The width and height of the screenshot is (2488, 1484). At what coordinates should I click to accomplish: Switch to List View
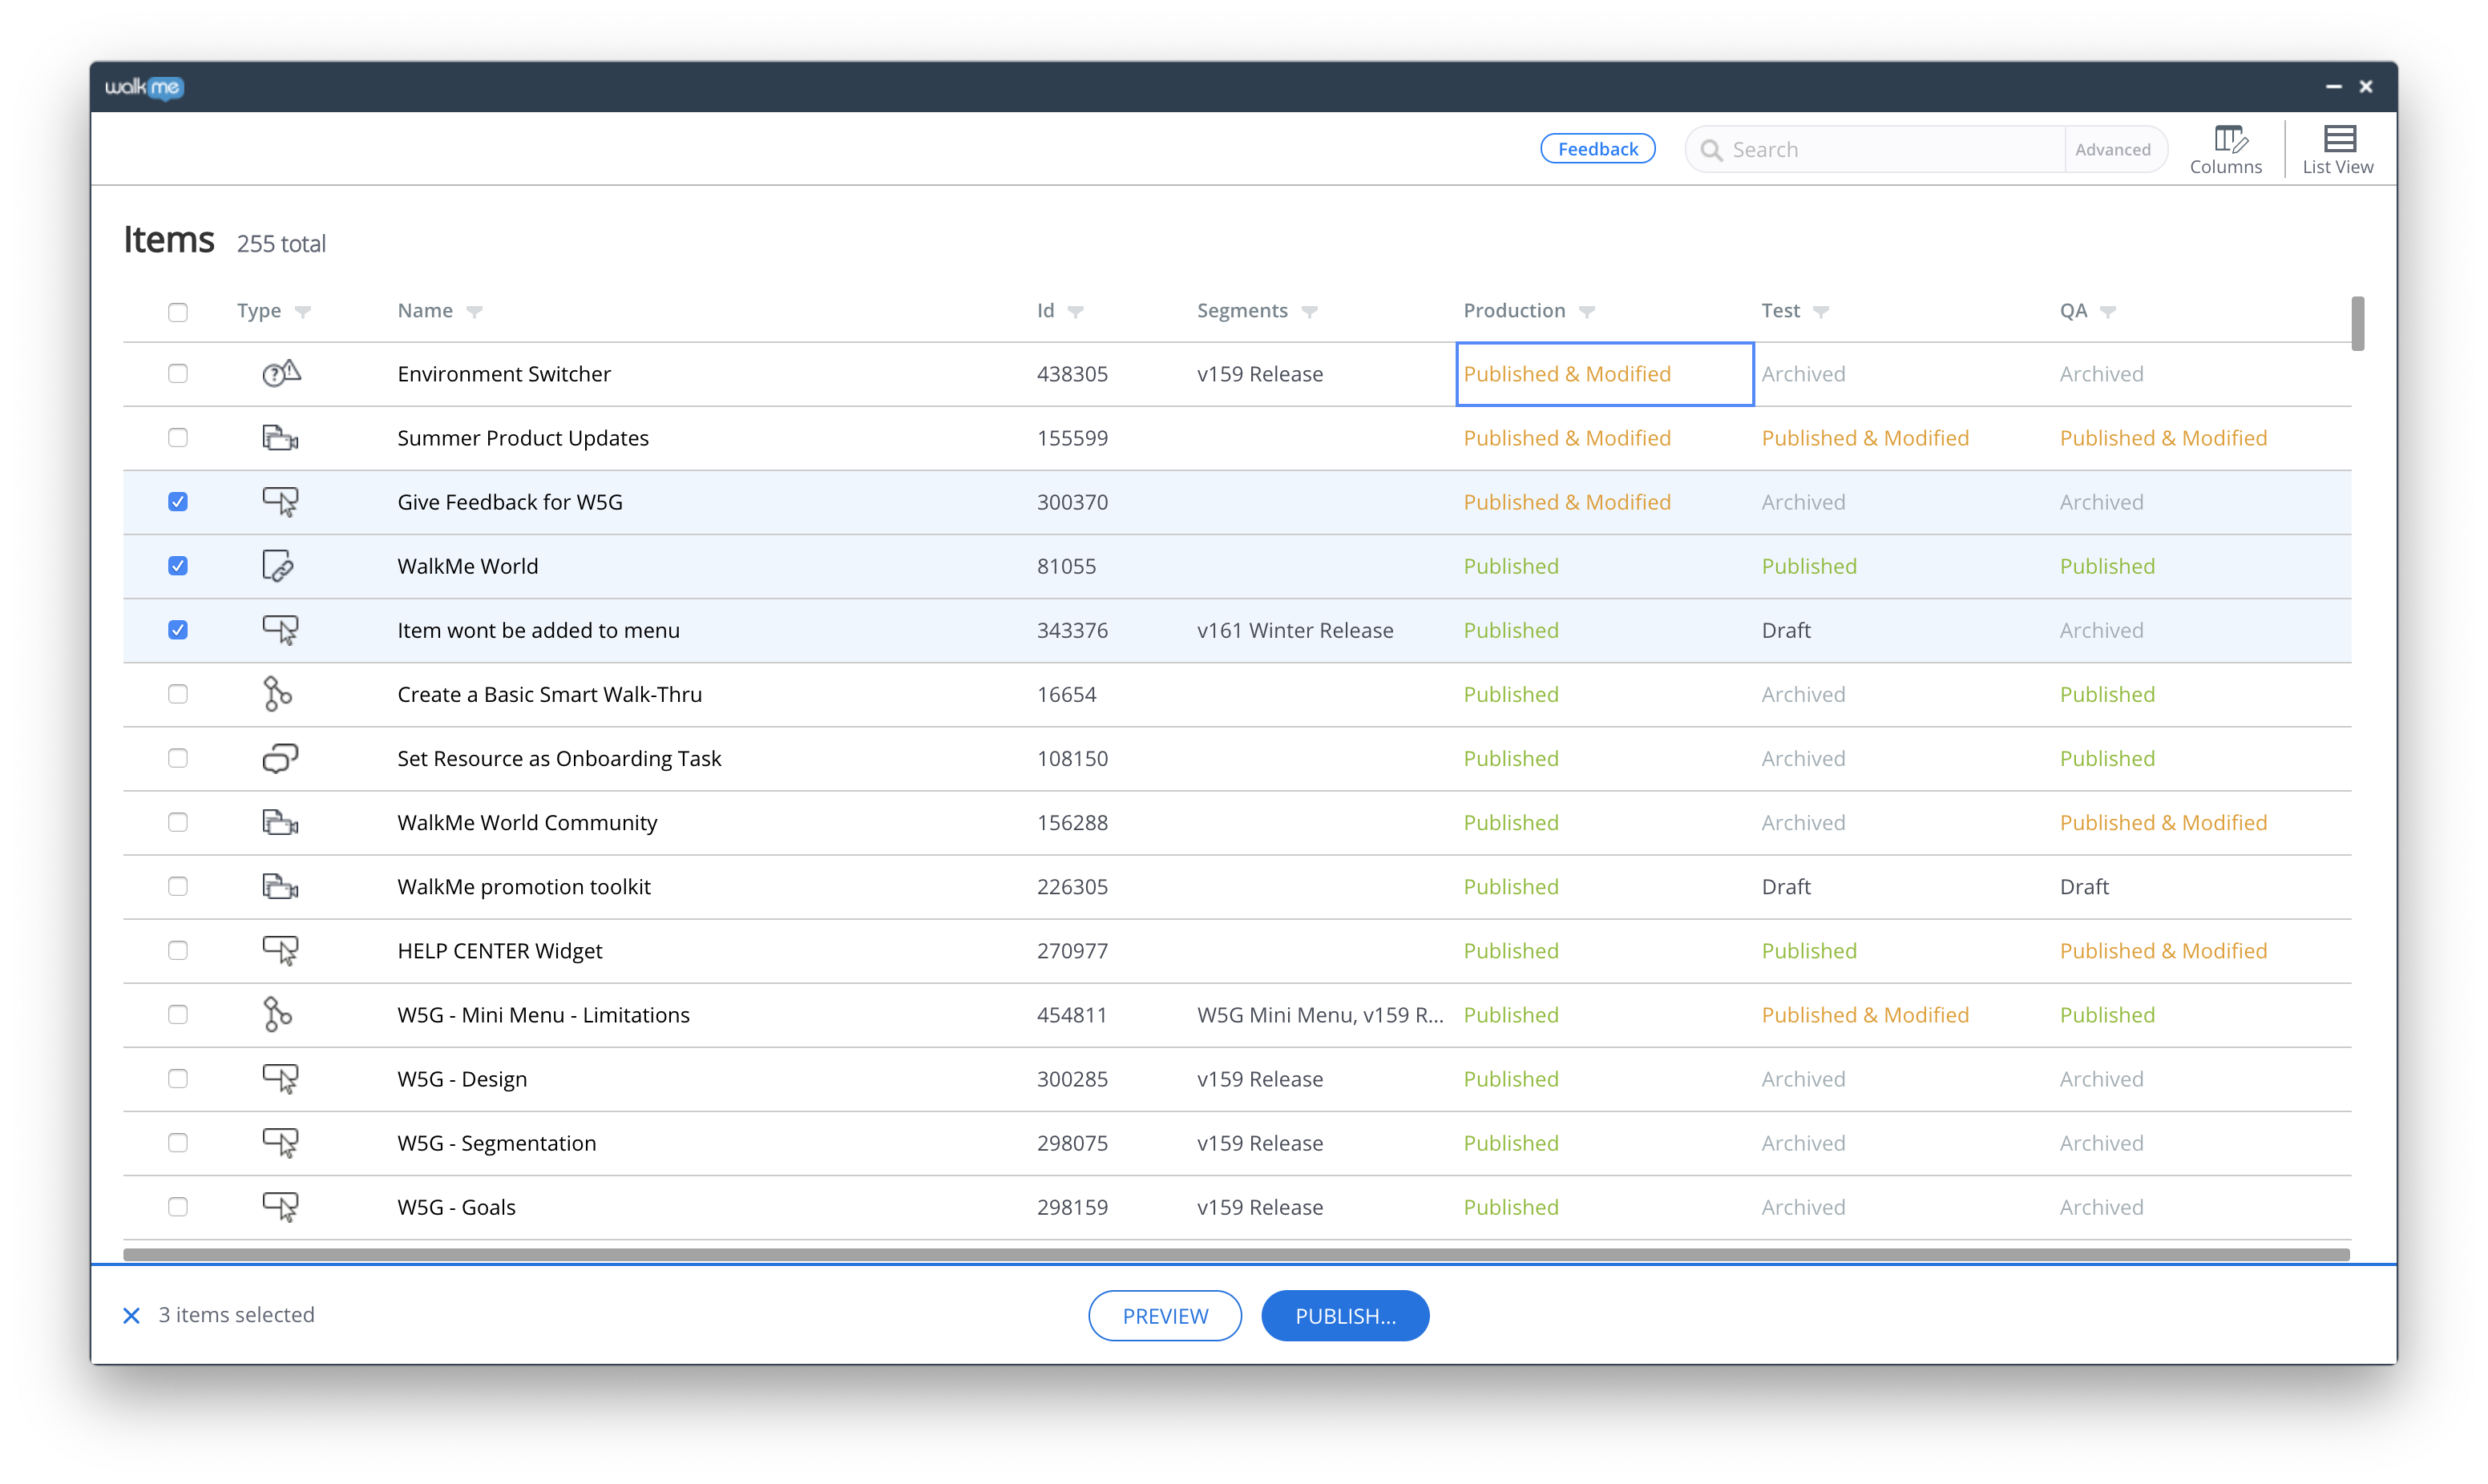2337,150
